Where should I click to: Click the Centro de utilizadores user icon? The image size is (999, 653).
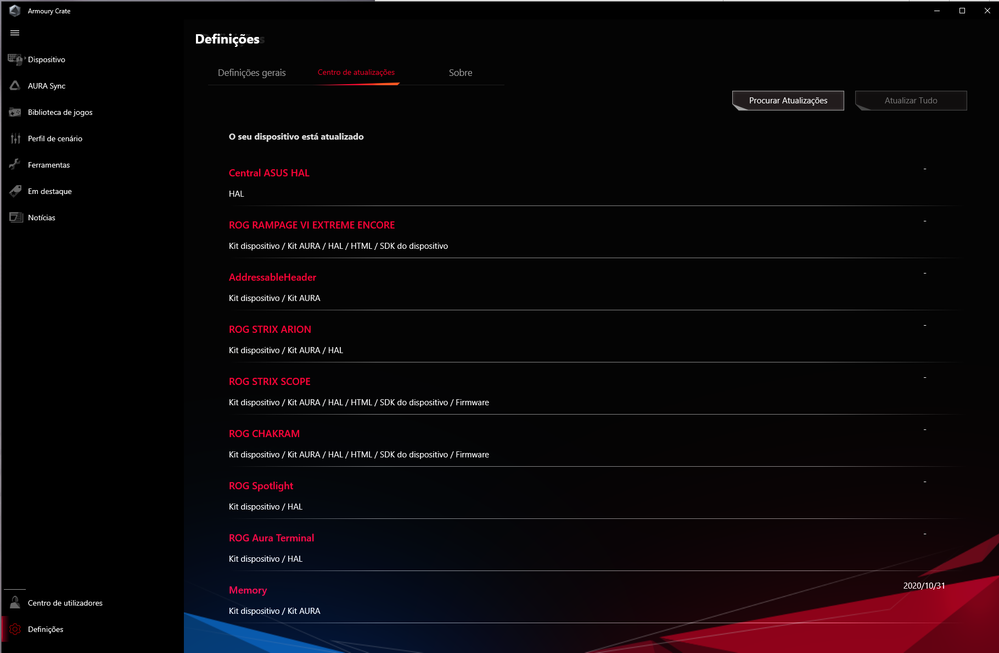pyautogui.click(x=15, y=603)
